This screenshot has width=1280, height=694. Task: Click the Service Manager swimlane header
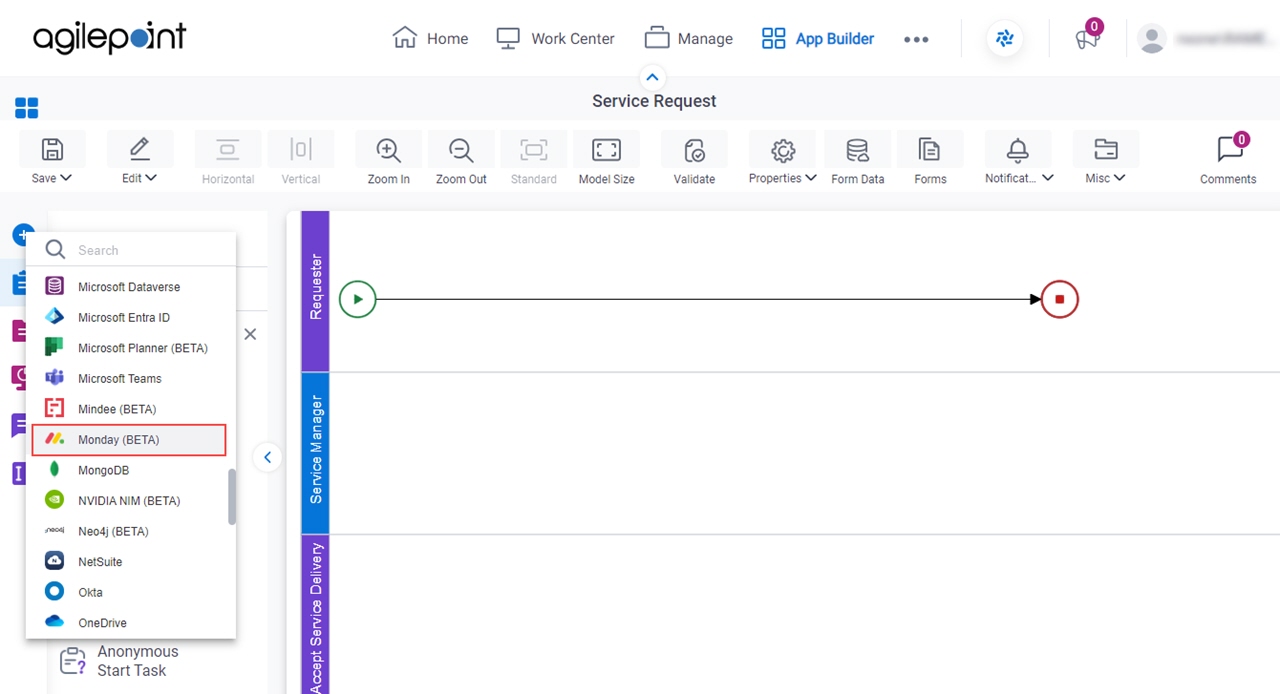click(316, 453)
